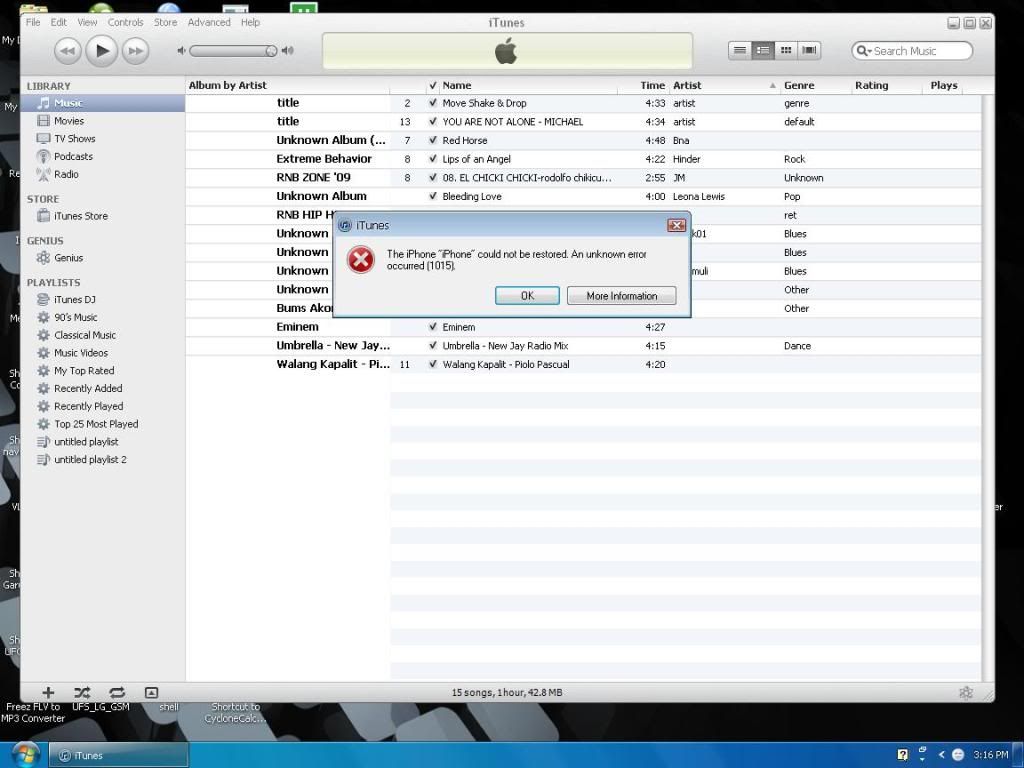Uncheck the Eminem song checkbox

[432, 327]
